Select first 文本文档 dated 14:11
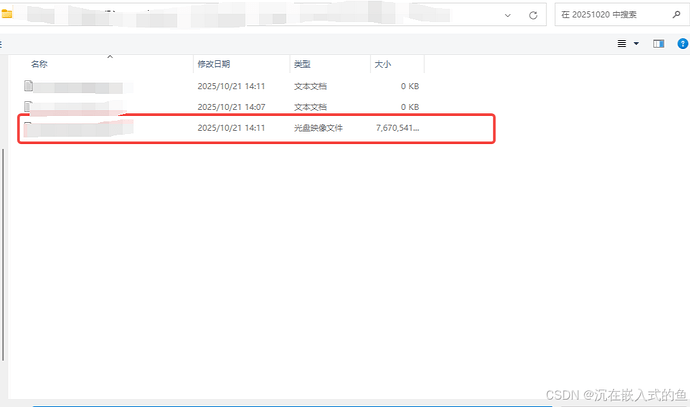Image resolution: width=690 pixels, height=407 pixels. (318, 86)
